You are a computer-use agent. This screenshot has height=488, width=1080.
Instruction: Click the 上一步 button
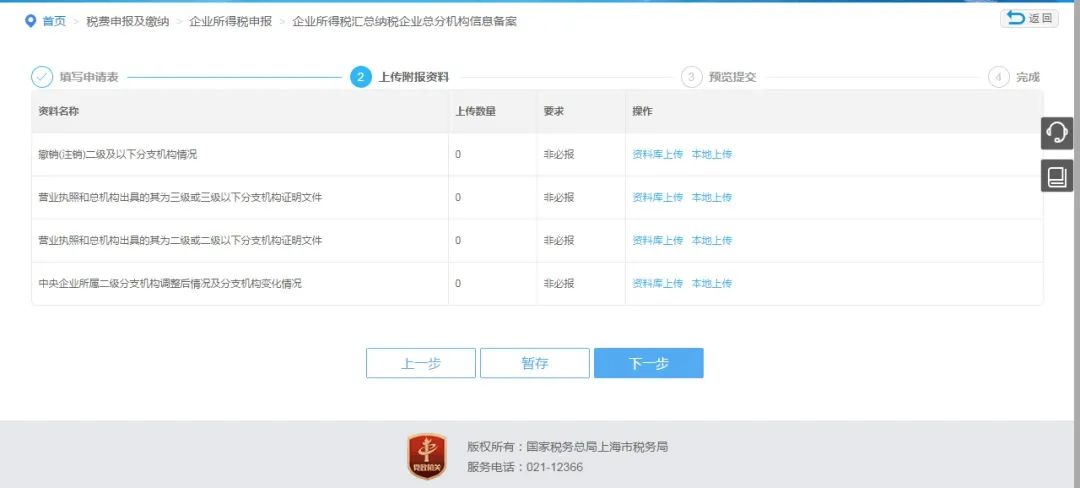click(x=421, y=363)
